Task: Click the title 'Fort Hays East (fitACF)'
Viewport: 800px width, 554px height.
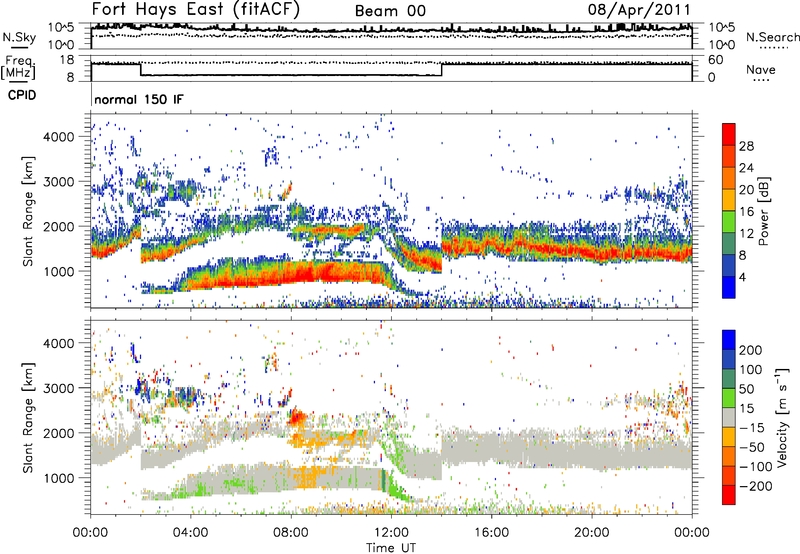Action: pyautogui.click(x=196, y=10)
